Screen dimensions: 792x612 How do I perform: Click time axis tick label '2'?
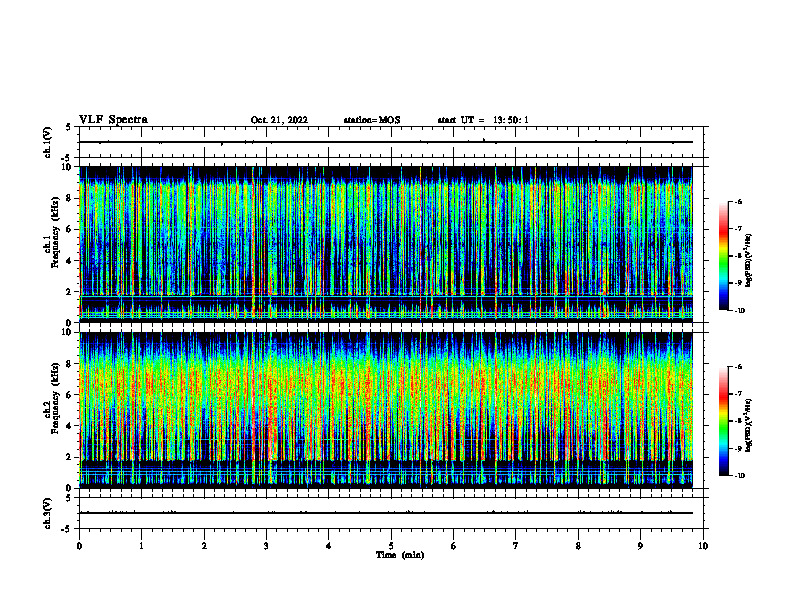[x=204, y=546]
